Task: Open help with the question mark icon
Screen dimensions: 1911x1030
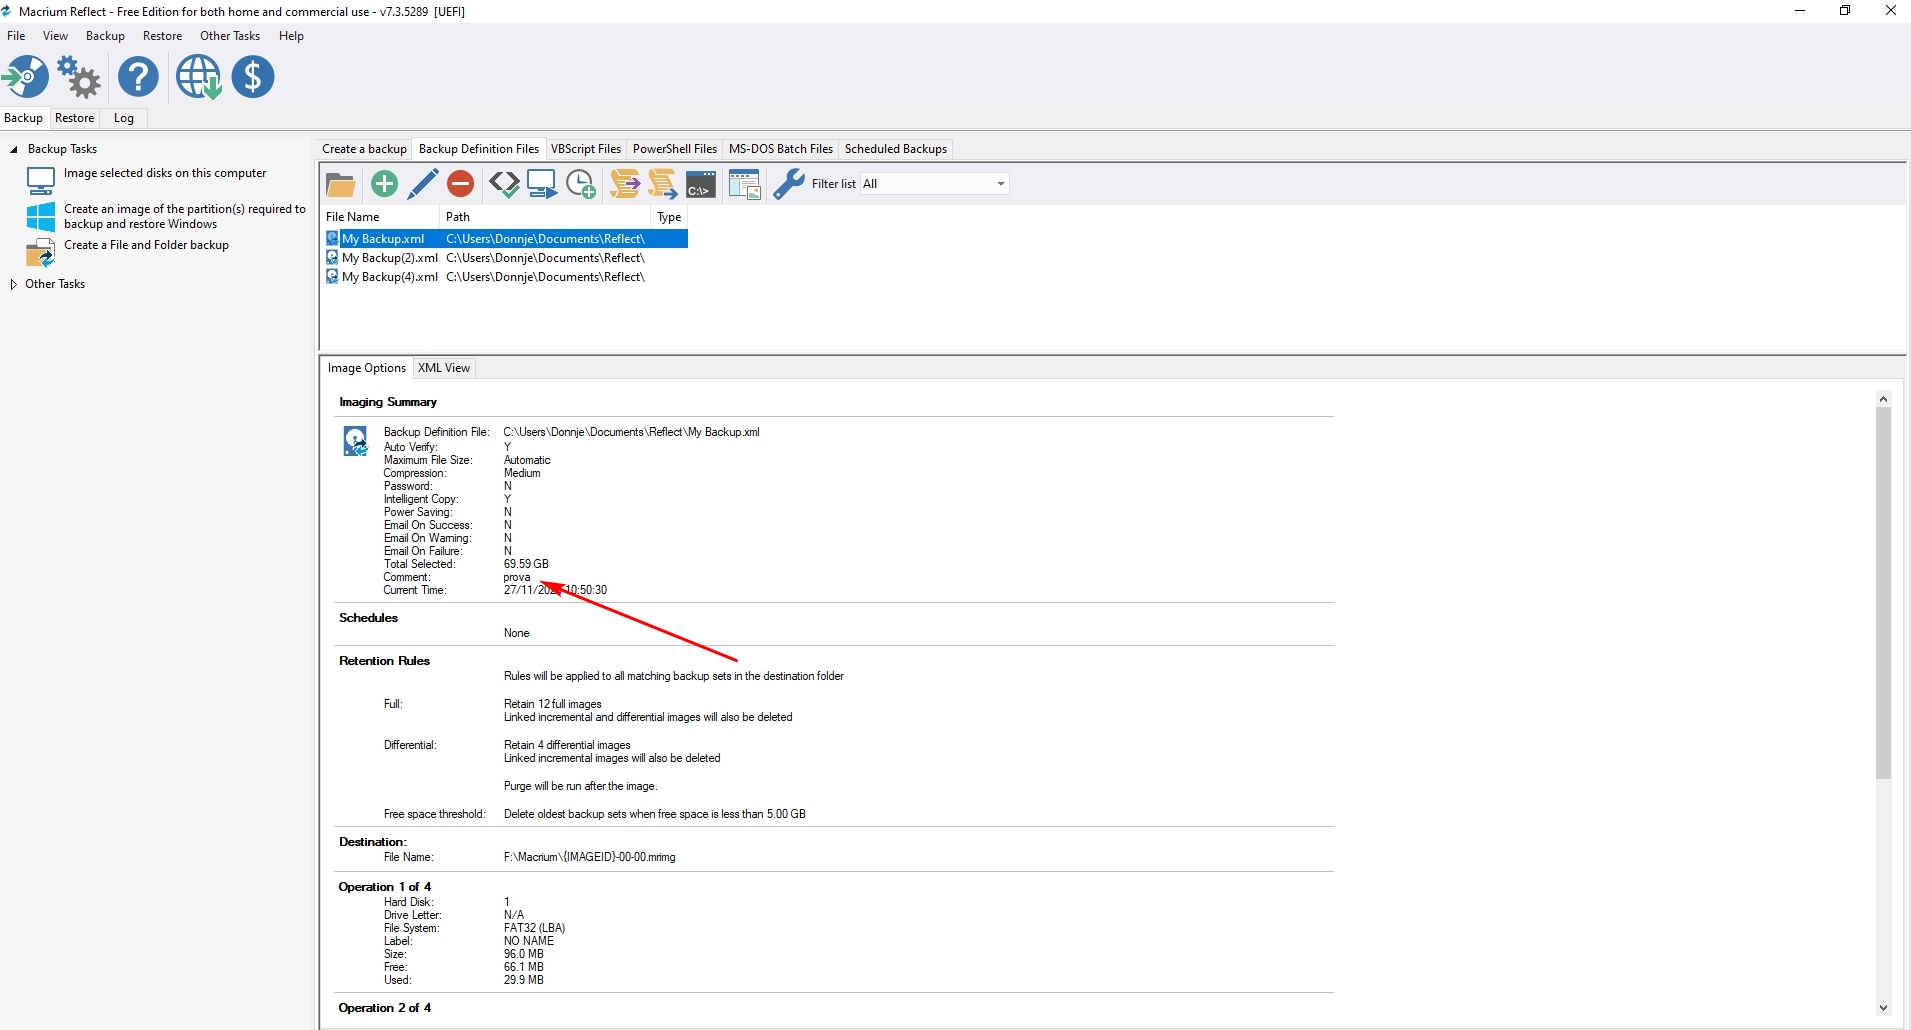Action: coord(138,77)
